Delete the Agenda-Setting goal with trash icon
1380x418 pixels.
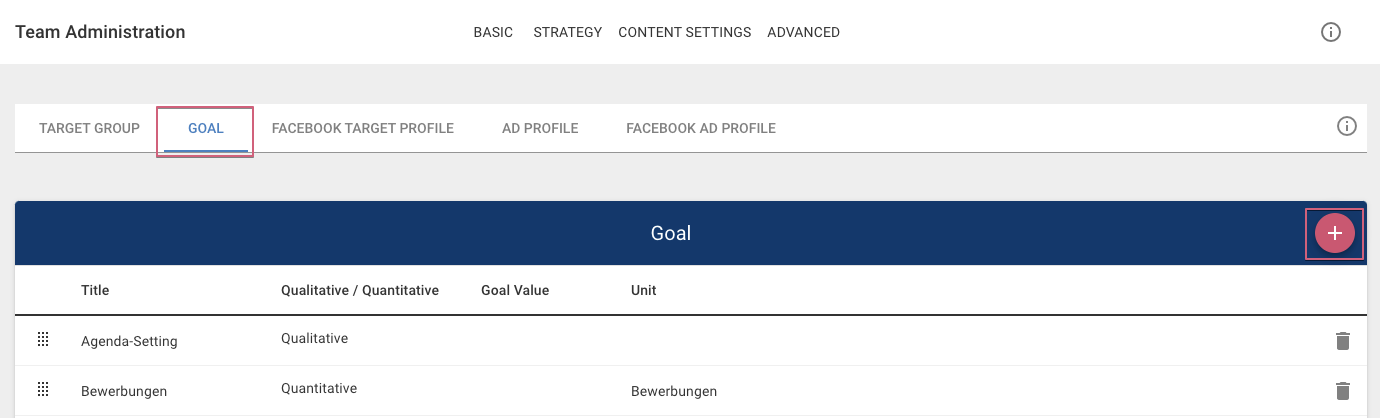coord(1343,341)
